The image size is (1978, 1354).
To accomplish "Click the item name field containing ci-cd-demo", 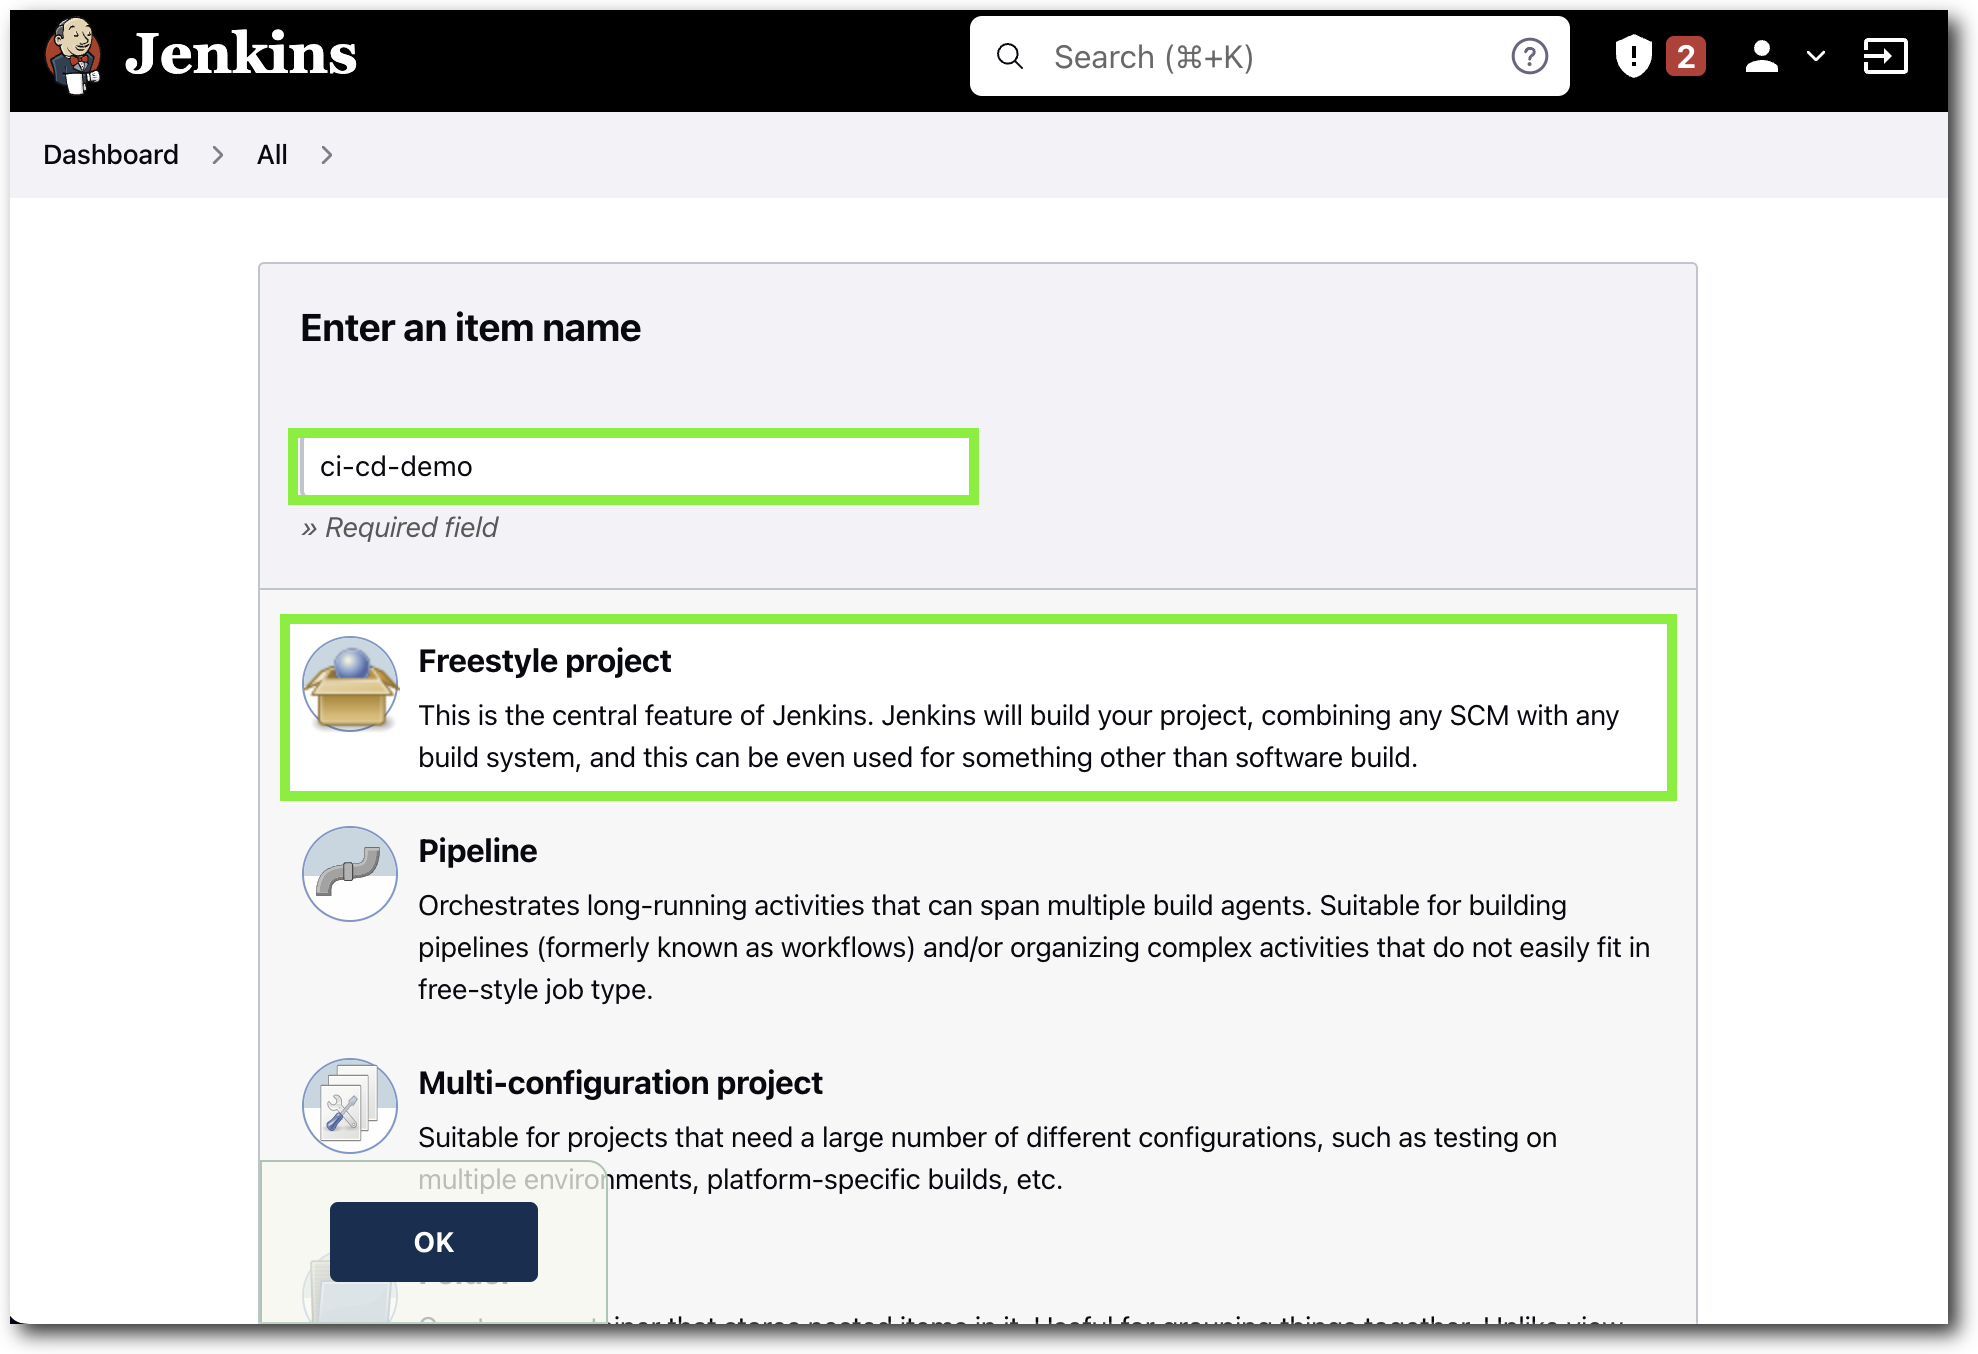I will coord(634,466).
